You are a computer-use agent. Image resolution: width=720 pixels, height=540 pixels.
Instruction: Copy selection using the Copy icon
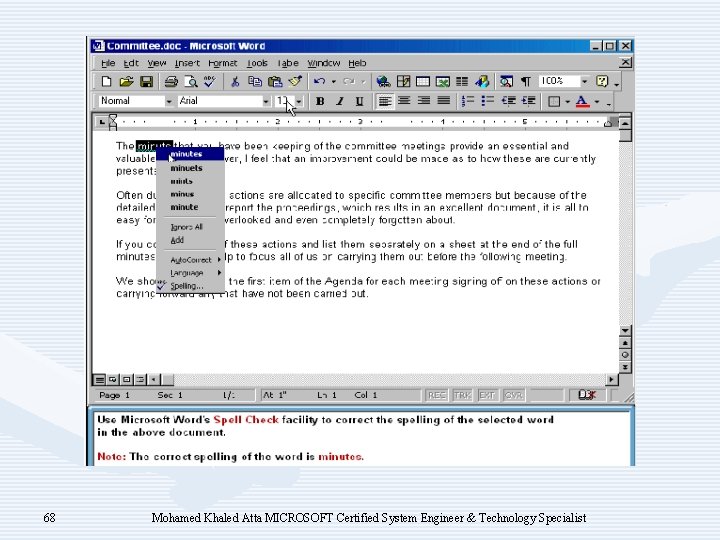click(x=254, y=82)
